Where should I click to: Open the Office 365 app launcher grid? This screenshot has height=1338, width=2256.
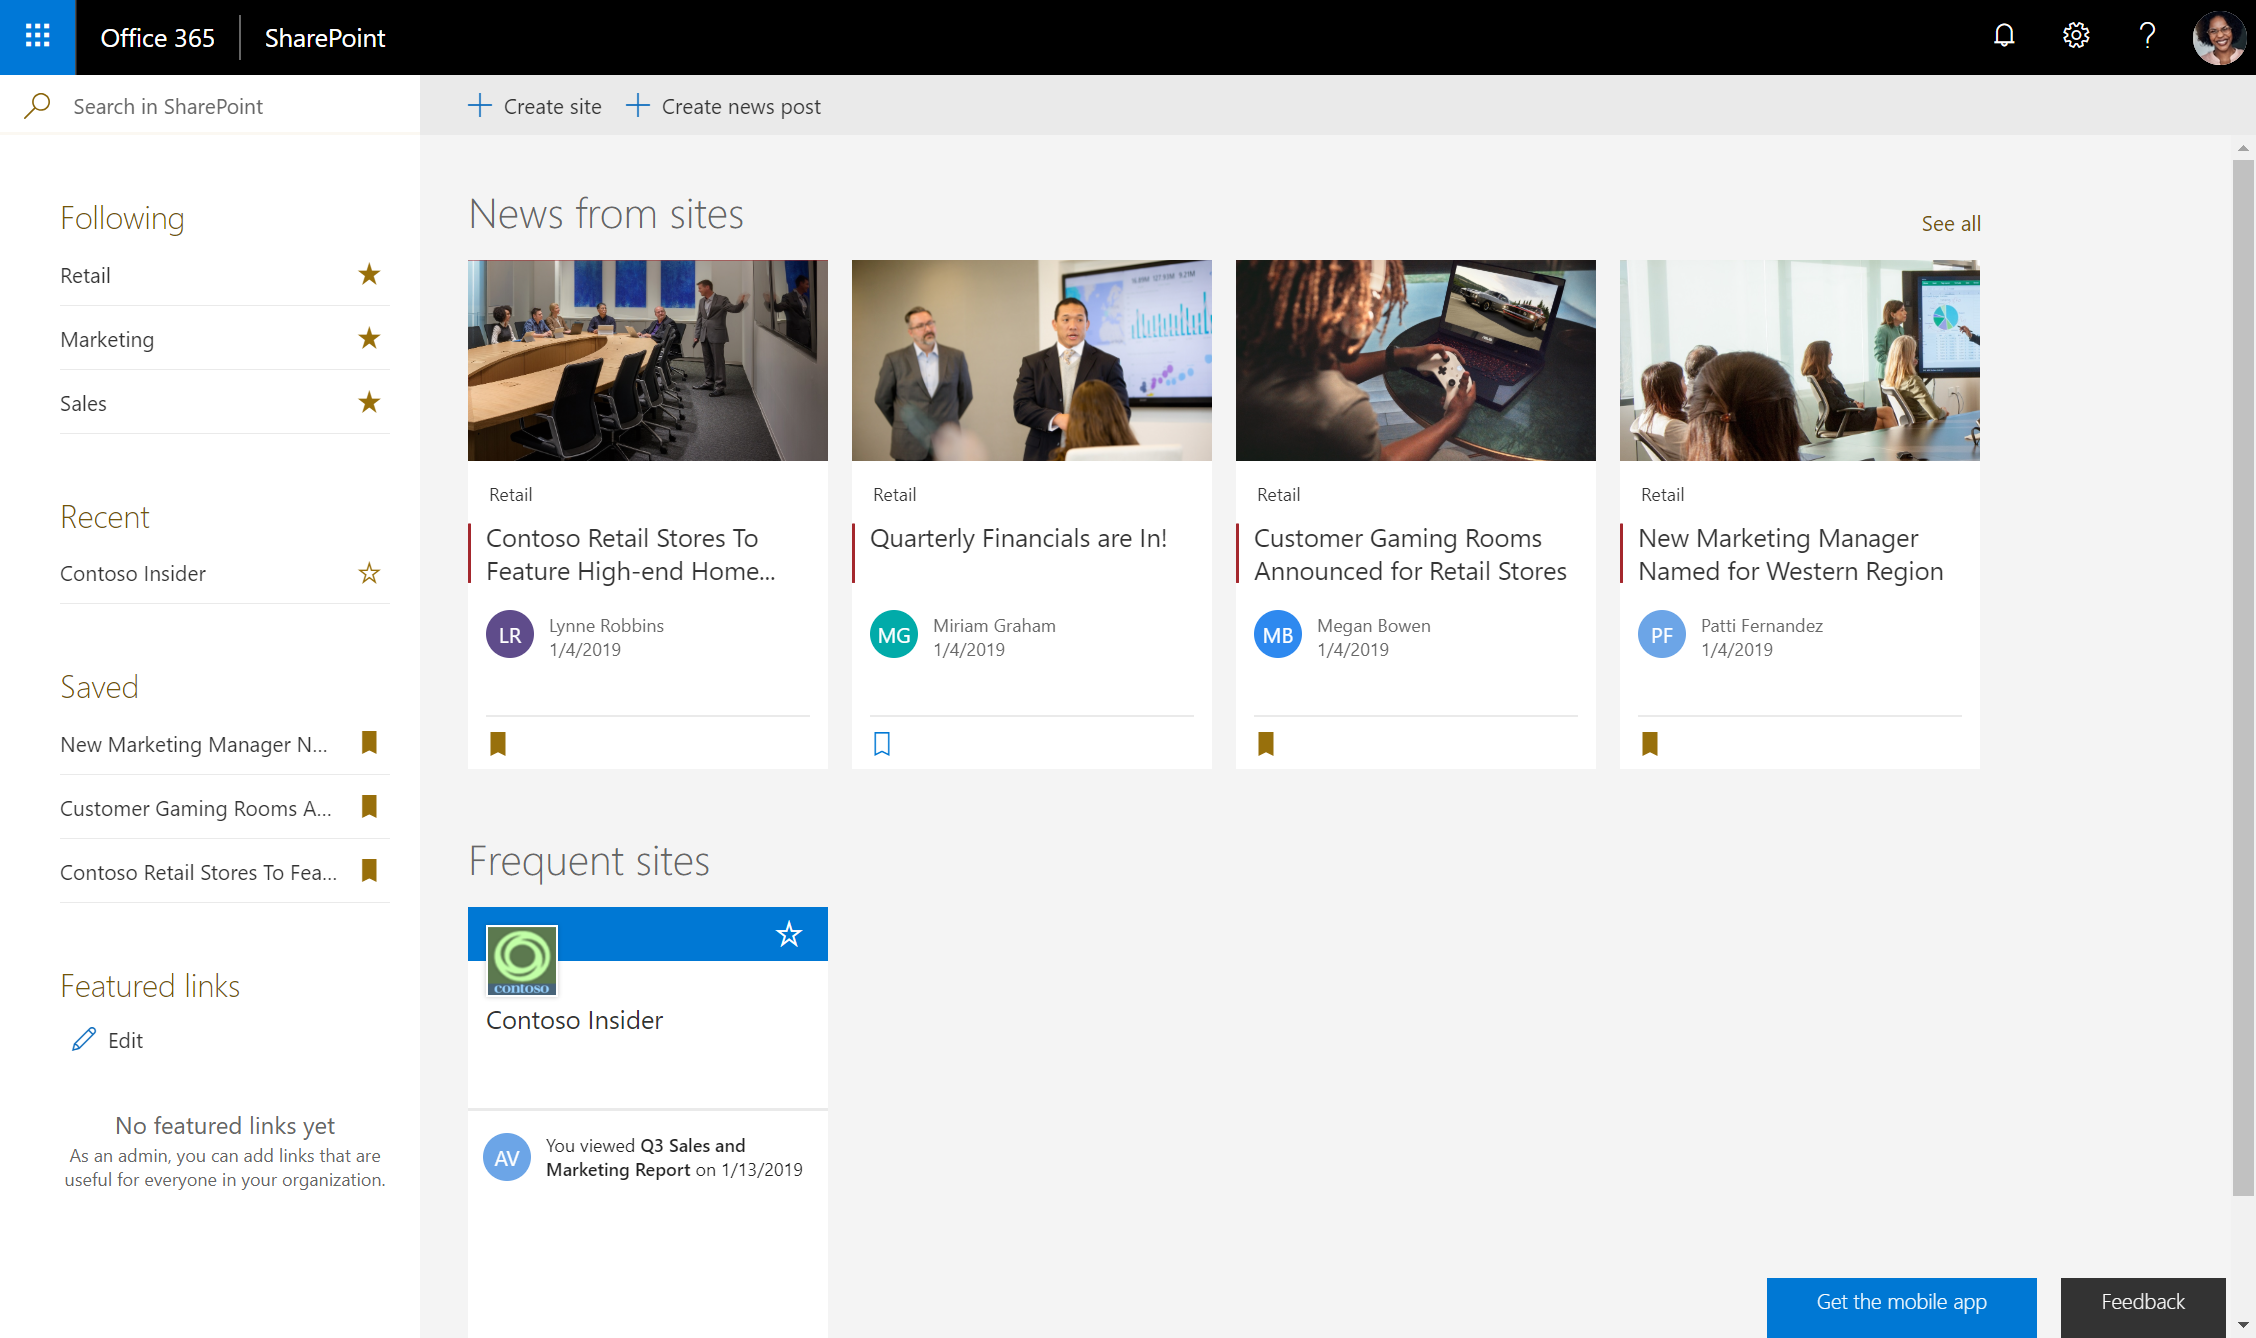(x=37, y=37)
